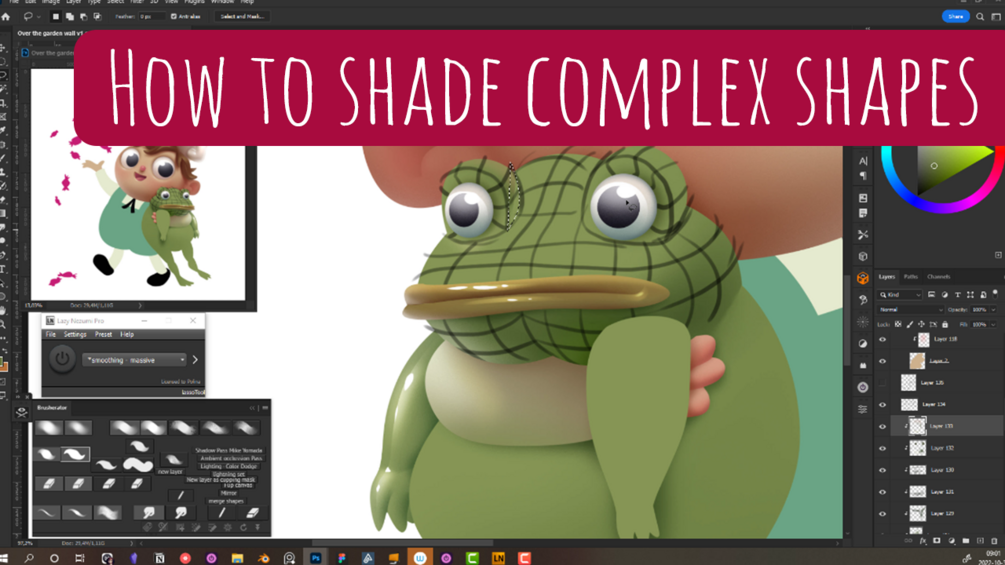Click the fx layer style icon
Screen dimensions: 1005x565
click(923, 541)
